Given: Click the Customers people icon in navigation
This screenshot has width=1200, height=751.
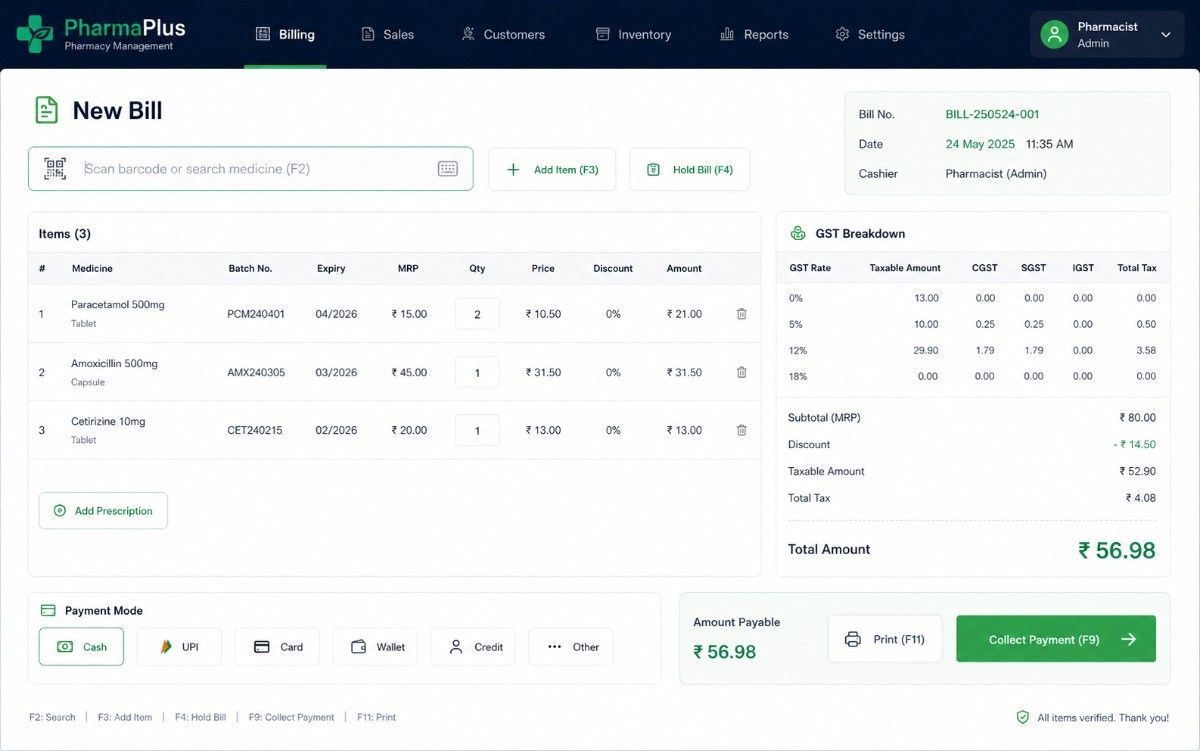Looking at the screenshot, I should click(468, 34).
